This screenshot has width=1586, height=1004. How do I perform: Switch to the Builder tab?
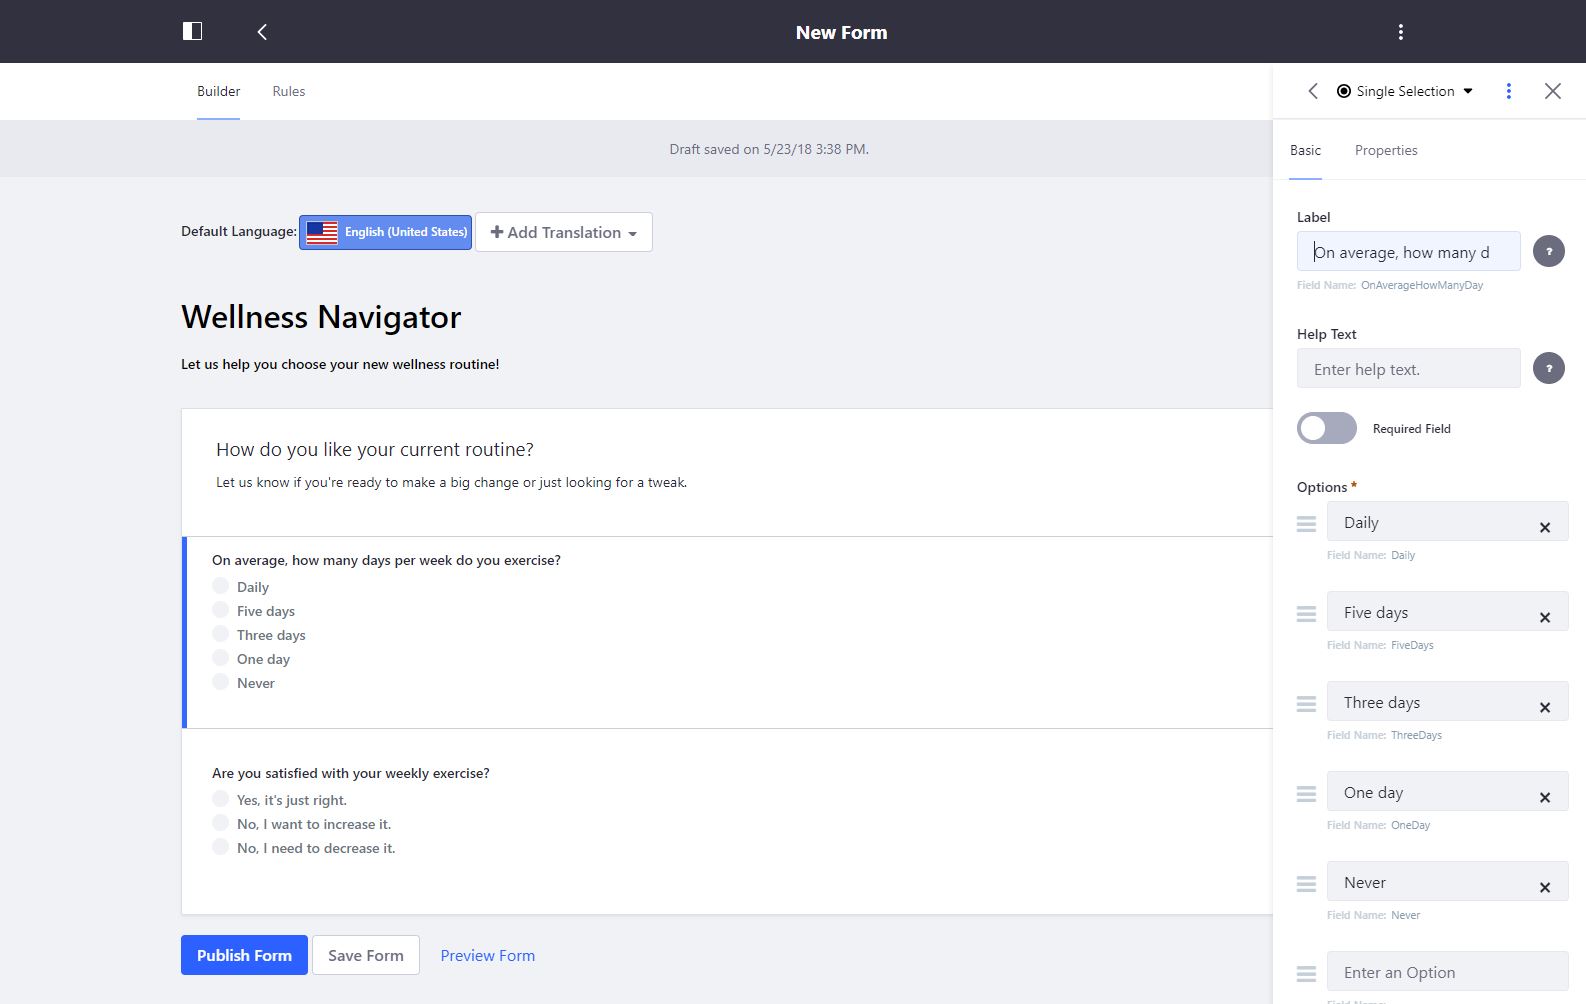pos(218,91)
